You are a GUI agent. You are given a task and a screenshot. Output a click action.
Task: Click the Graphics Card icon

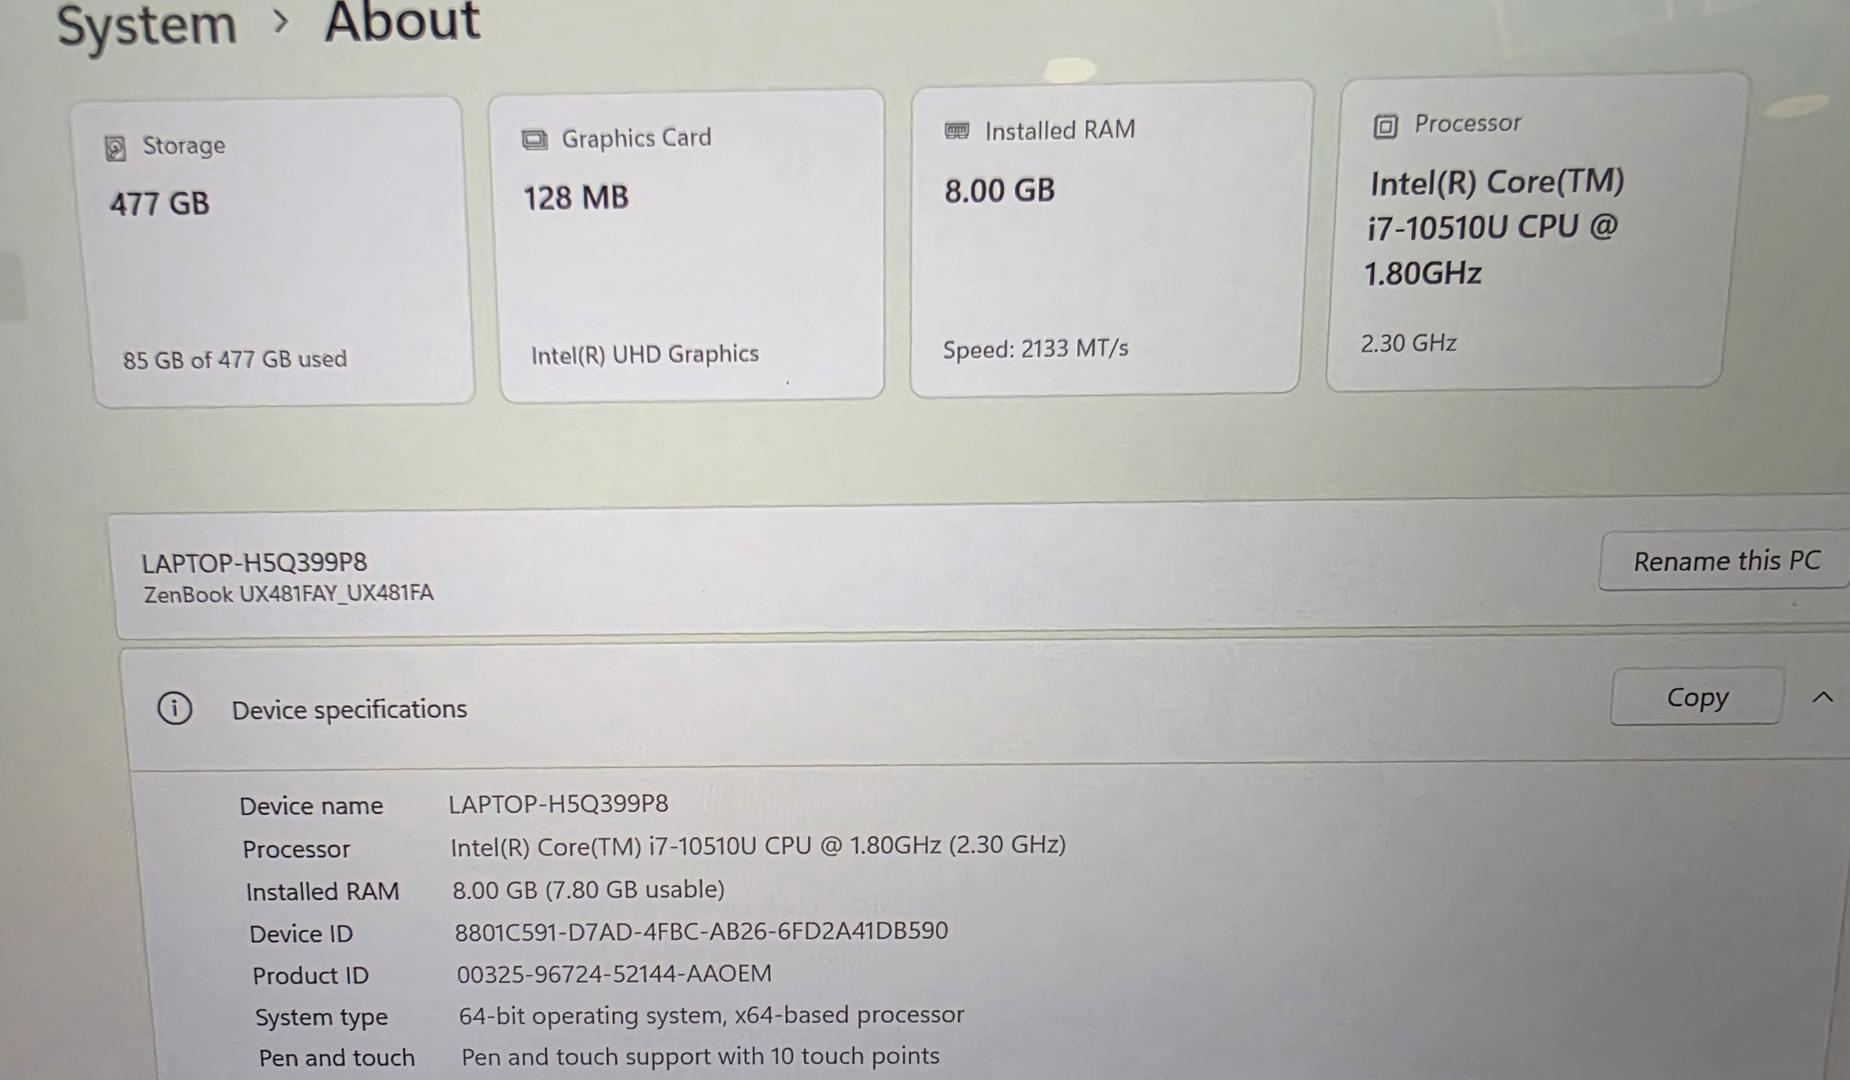[x=535, y=140]
